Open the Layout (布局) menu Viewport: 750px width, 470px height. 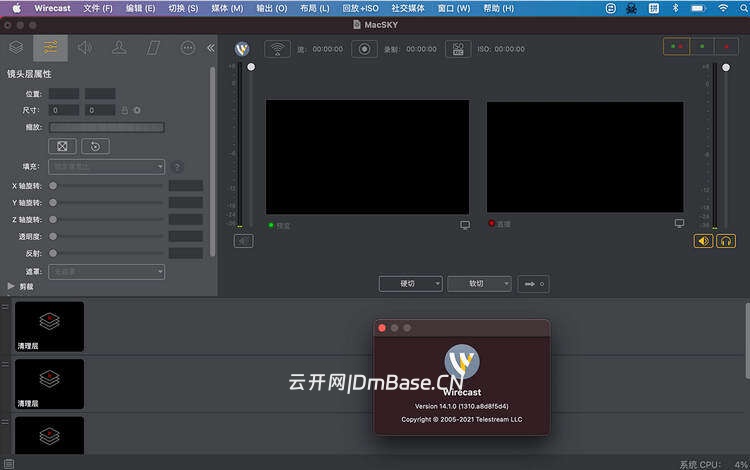click(x=314, y=8)
